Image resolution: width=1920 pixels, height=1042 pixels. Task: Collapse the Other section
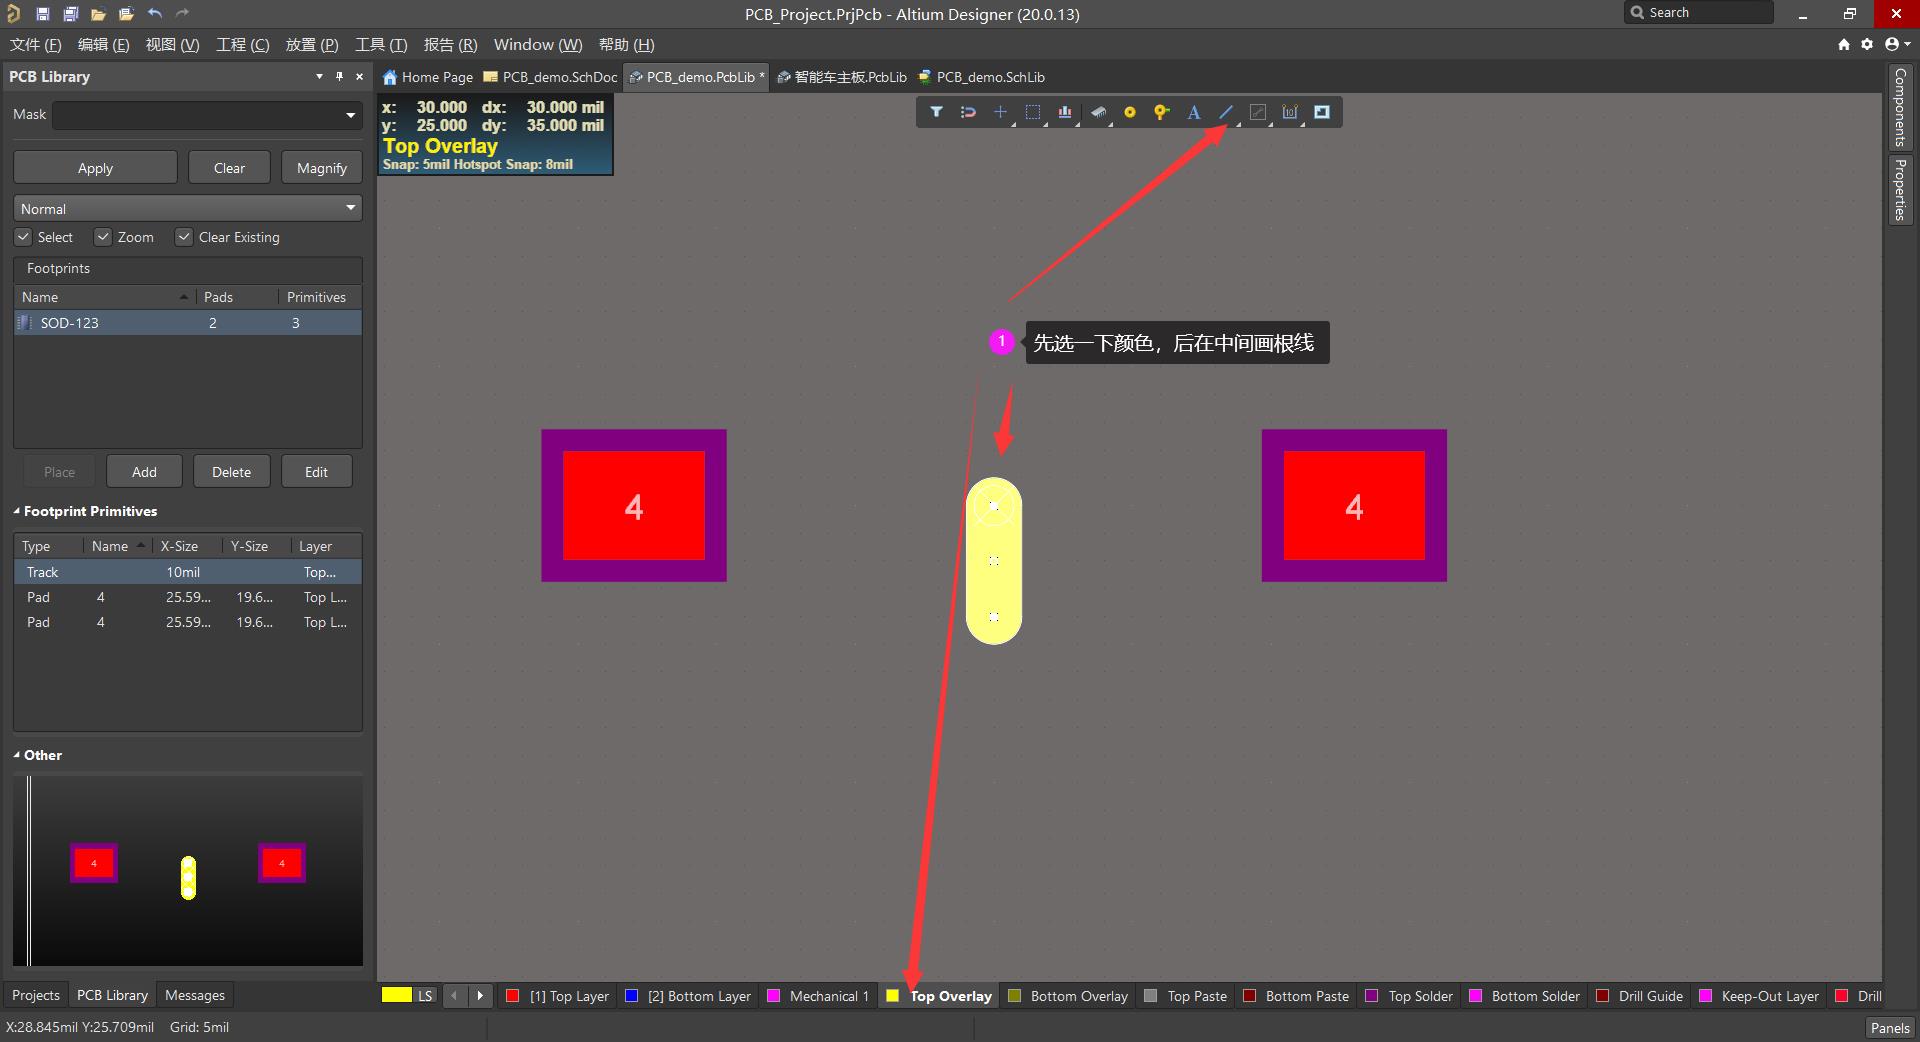coord(17,755)
